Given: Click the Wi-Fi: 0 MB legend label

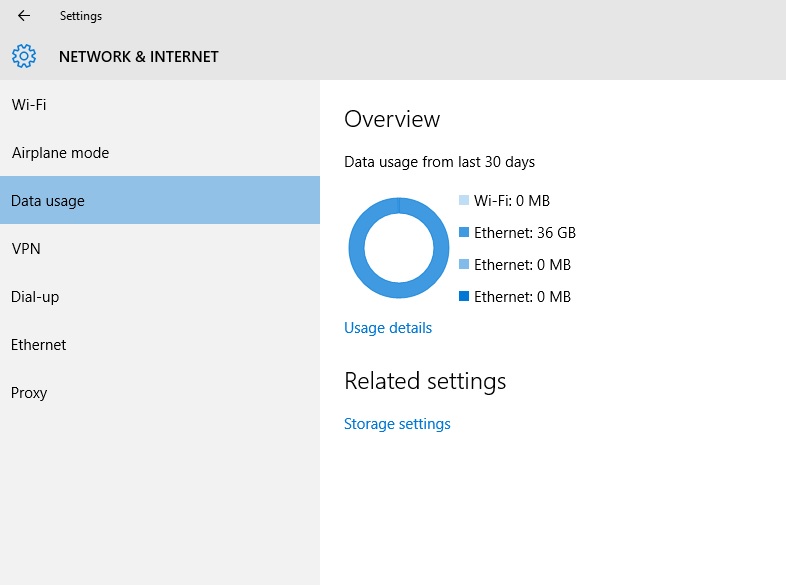Looking at the screenshot, I should click(512, 201).
